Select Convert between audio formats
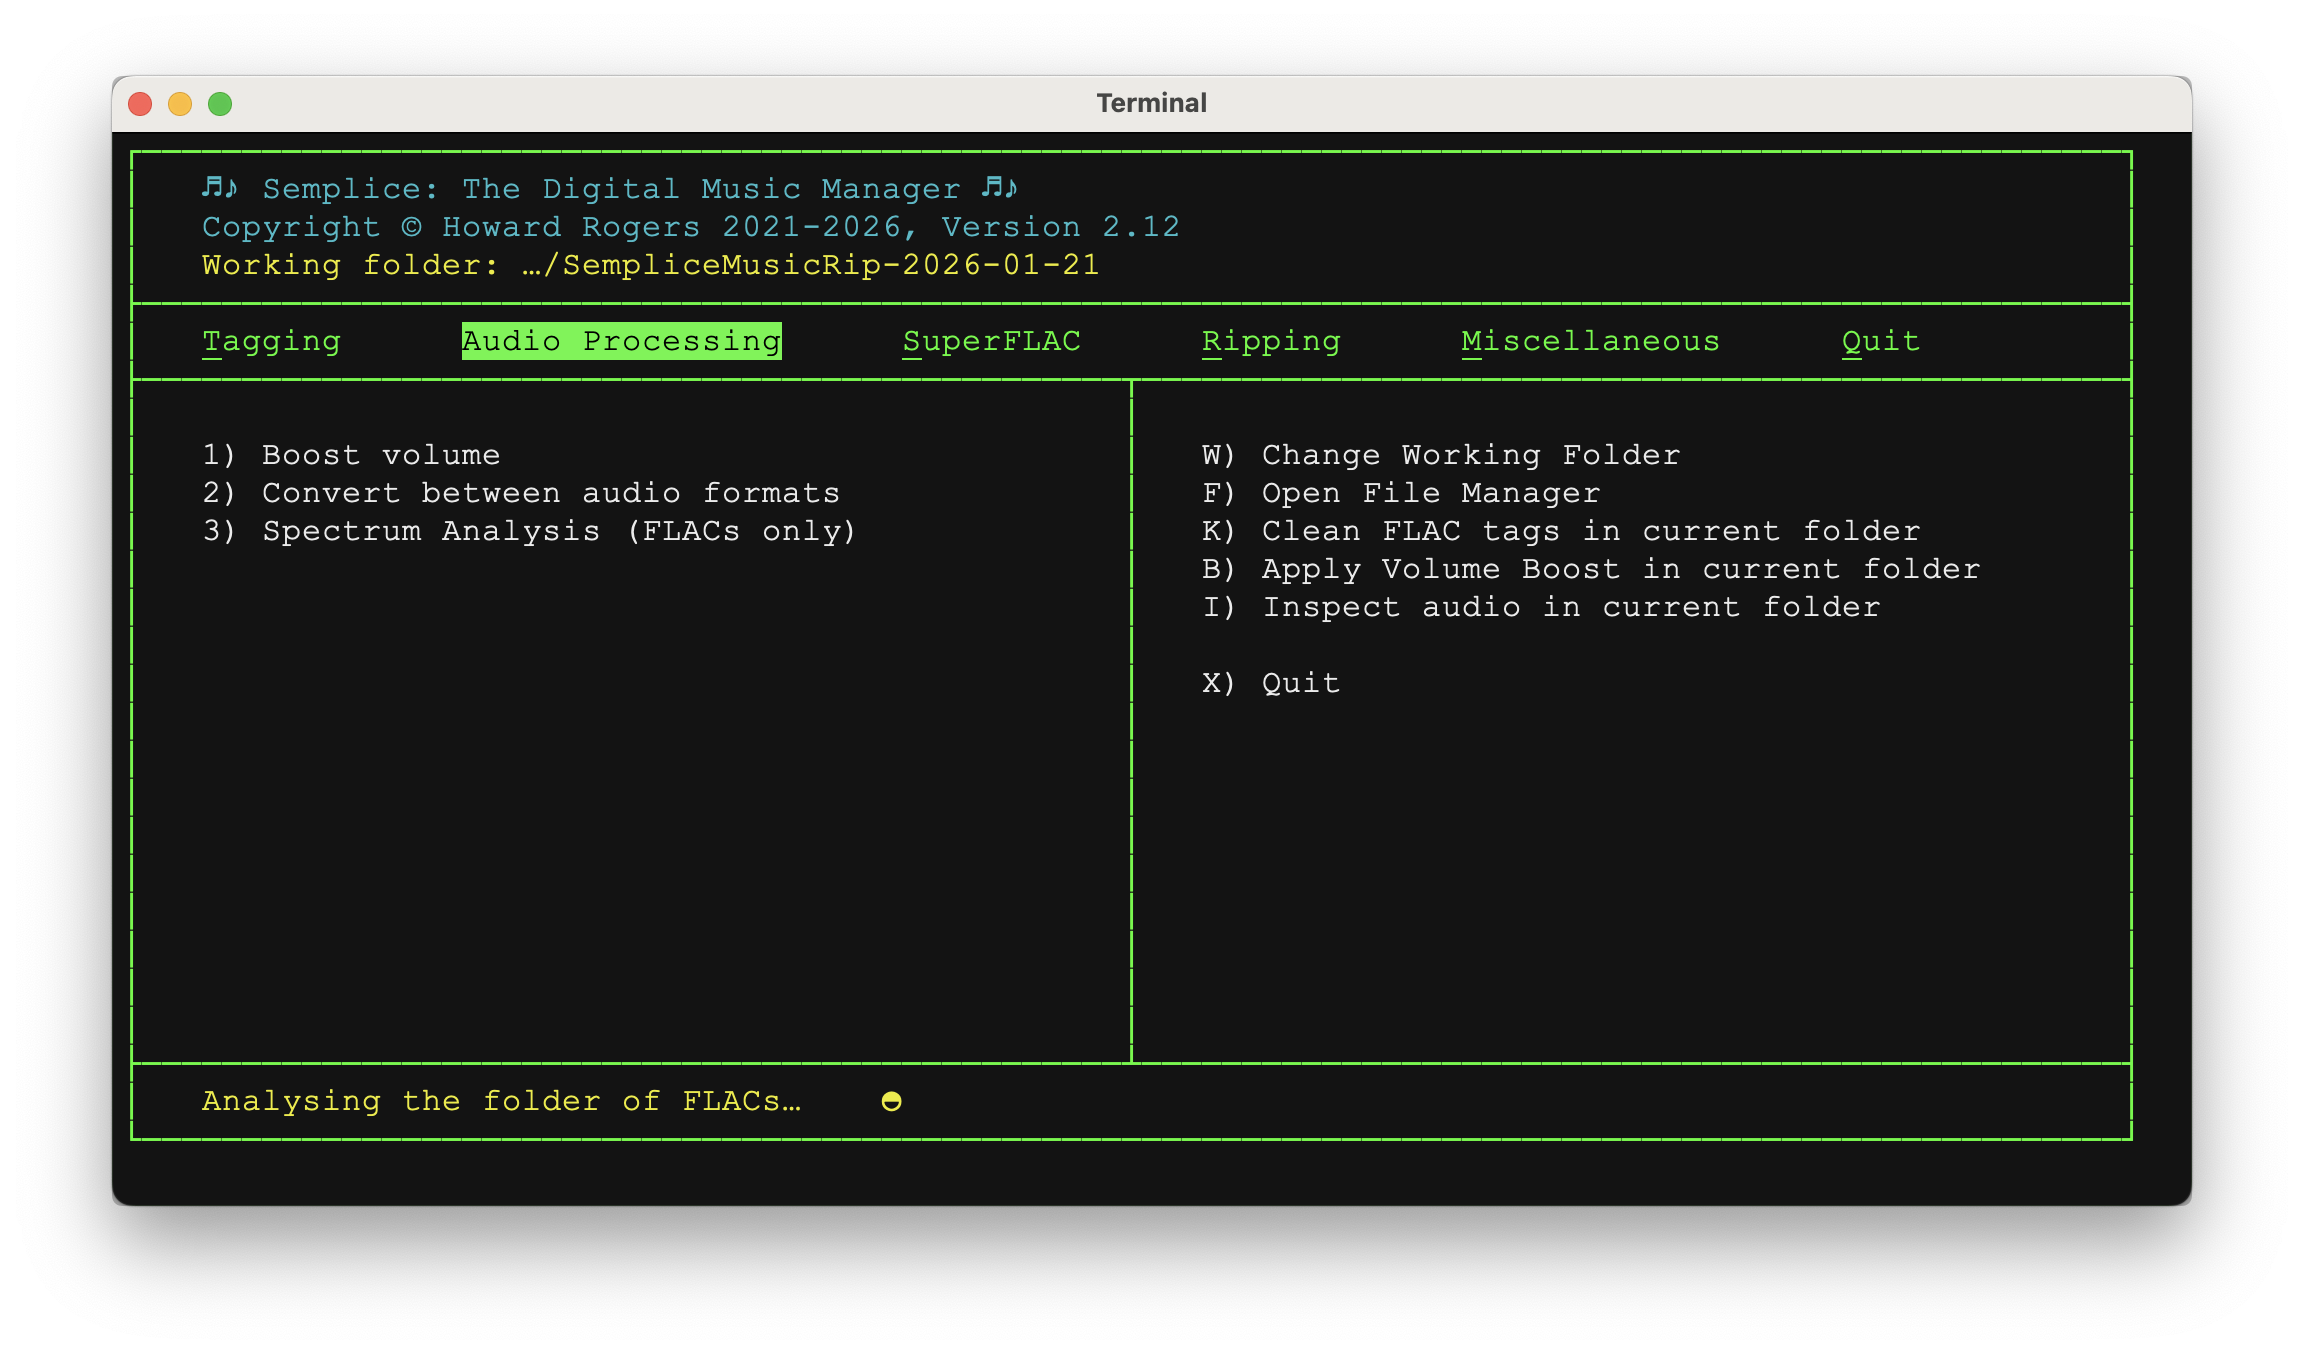The image size is (2304, 1354). click(x=520, y=493)
